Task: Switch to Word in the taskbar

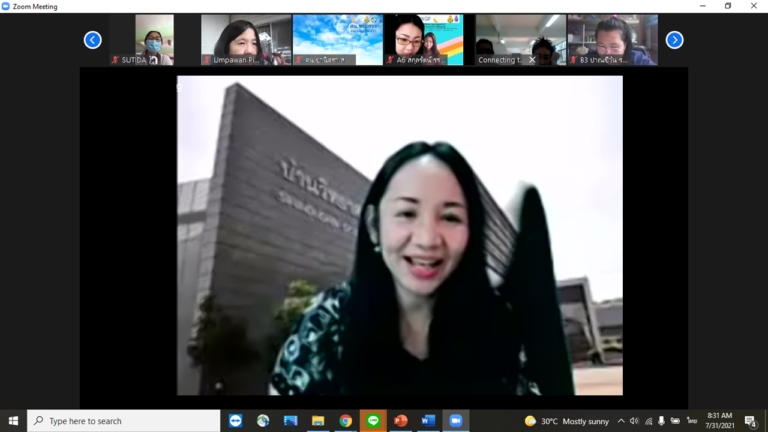Action: (x=428, y=421)
